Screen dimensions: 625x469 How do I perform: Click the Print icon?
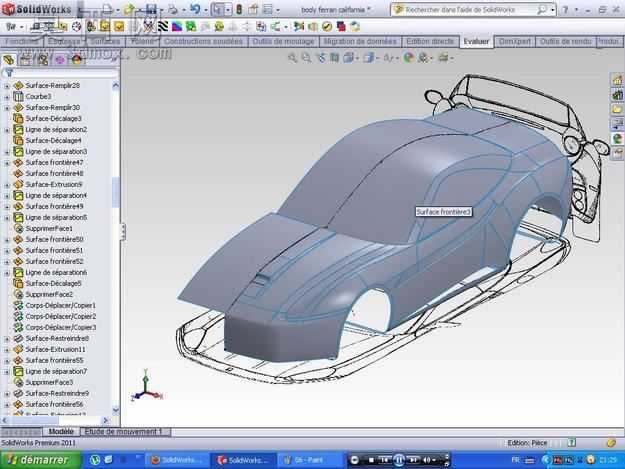(173, 9)
